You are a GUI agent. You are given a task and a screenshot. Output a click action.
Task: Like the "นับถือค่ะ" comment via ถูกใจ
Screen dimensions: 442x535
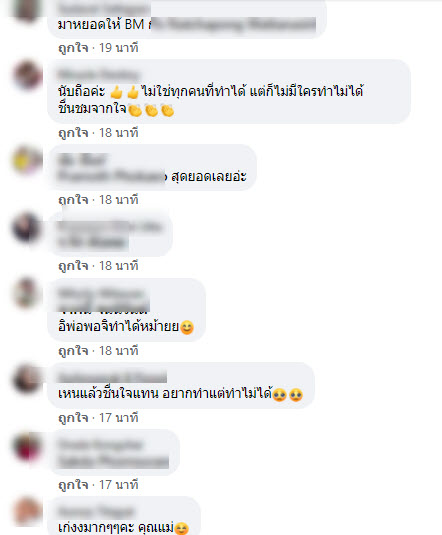[73, 133]
